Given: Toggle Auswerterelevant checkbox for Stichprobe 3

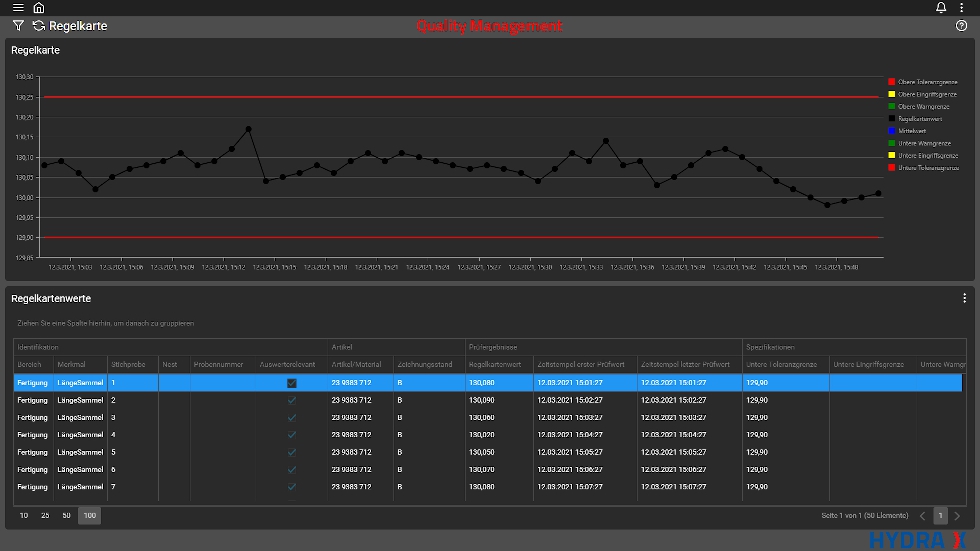Looking at the screenshot, I should (291, 417).
